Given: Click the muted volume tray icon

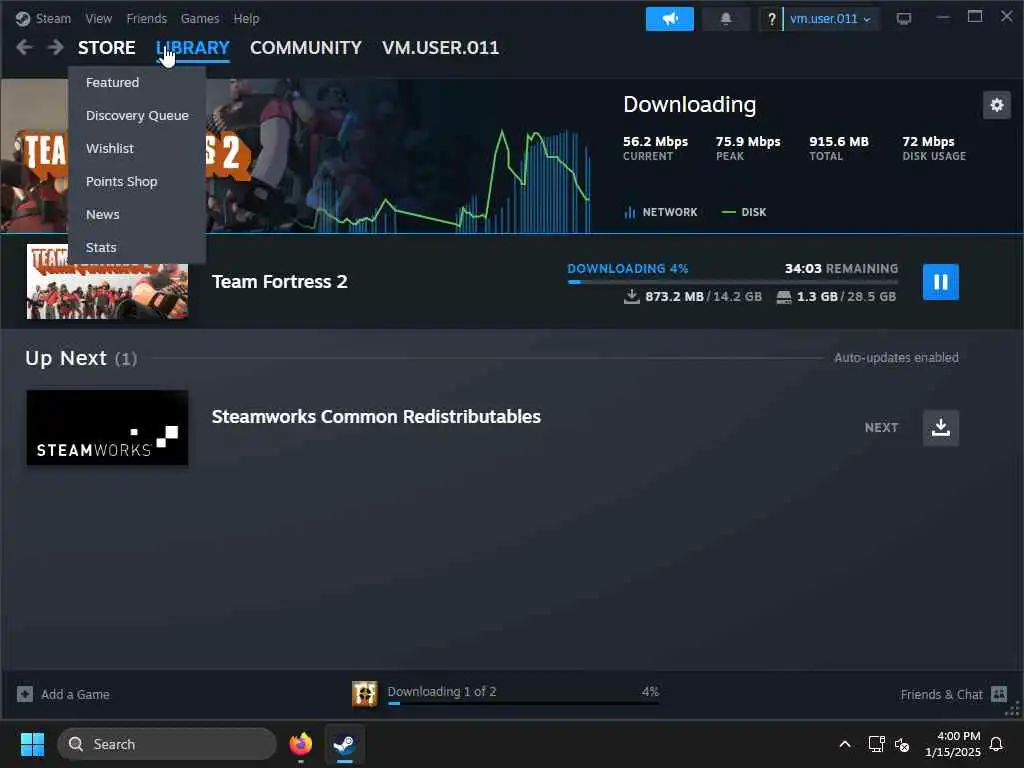Looking at the screenshot, I should tap(902, 744).
